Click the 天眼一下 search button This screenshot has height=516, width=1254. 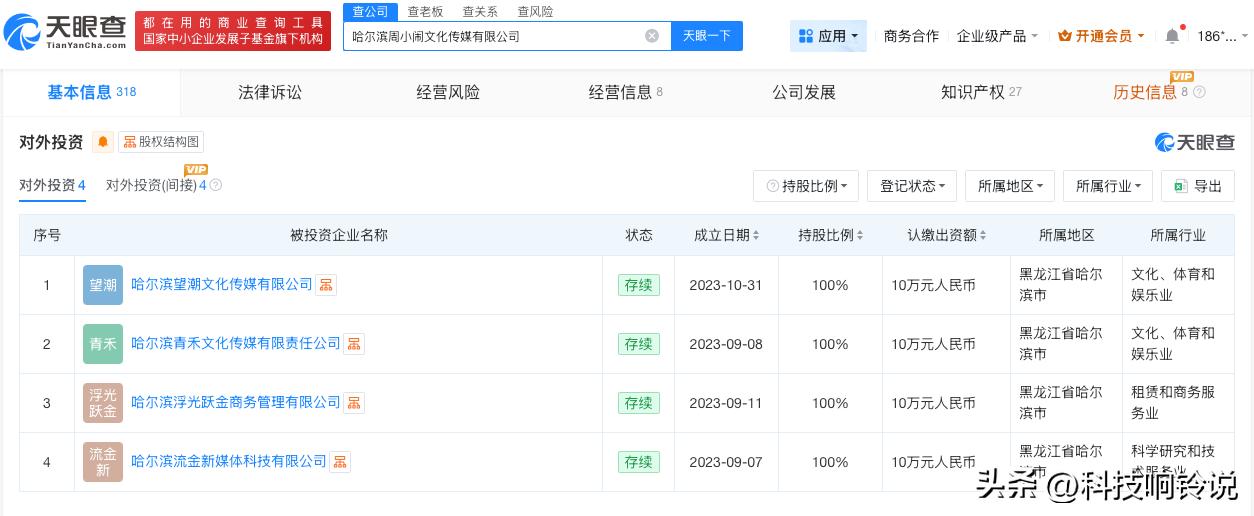[x=707, y=36]
